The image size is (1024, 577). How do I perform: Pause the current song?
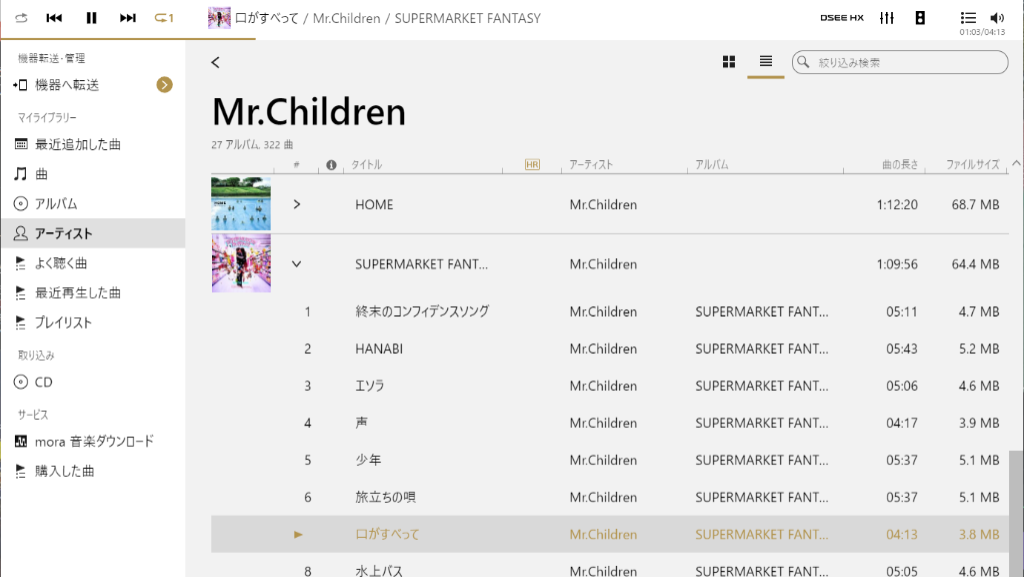[x=91, y=18]
